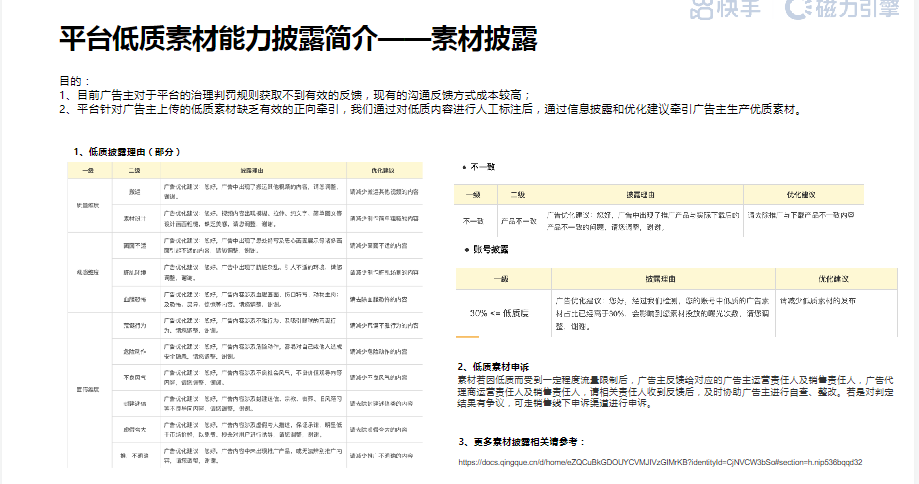Image resolution: width=919 pixels, height=484 pixels.
Task: Select the line starting 1、目前广告主对于平台的治理判罚规则
Action: (295, 96)
